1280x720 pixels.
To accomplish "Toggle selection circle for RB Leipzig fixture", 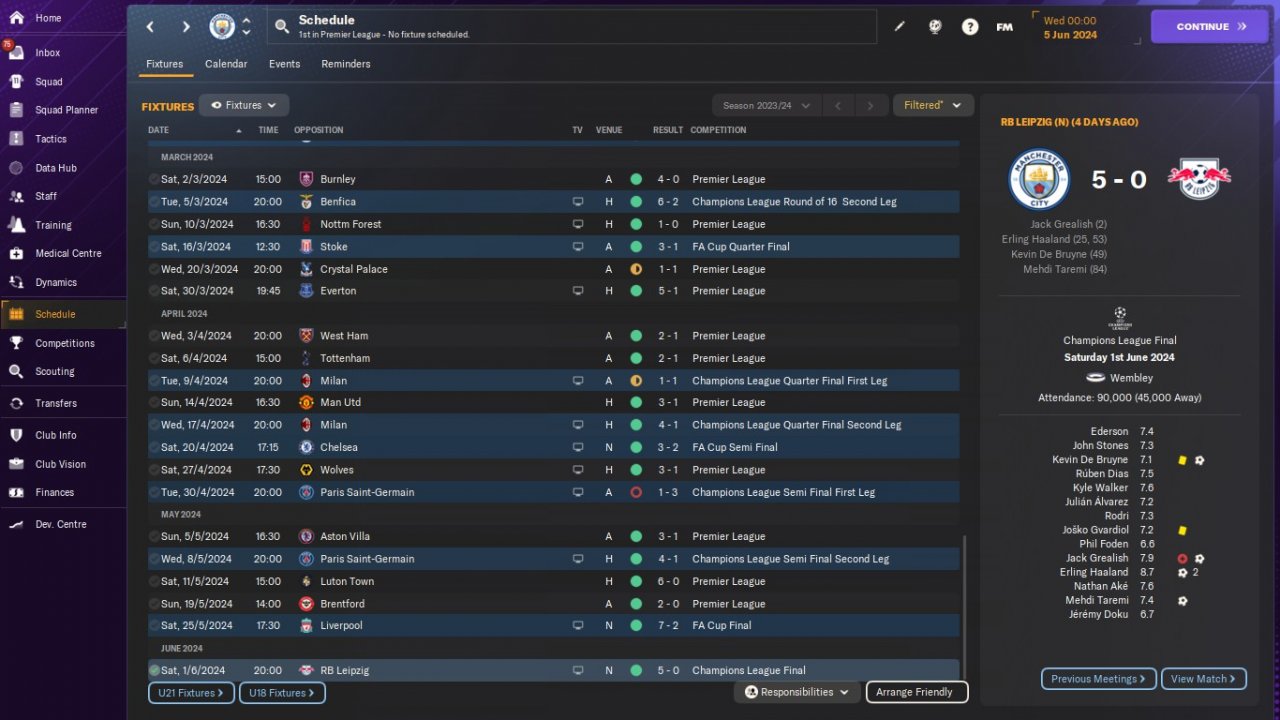I will pos(154,670).
